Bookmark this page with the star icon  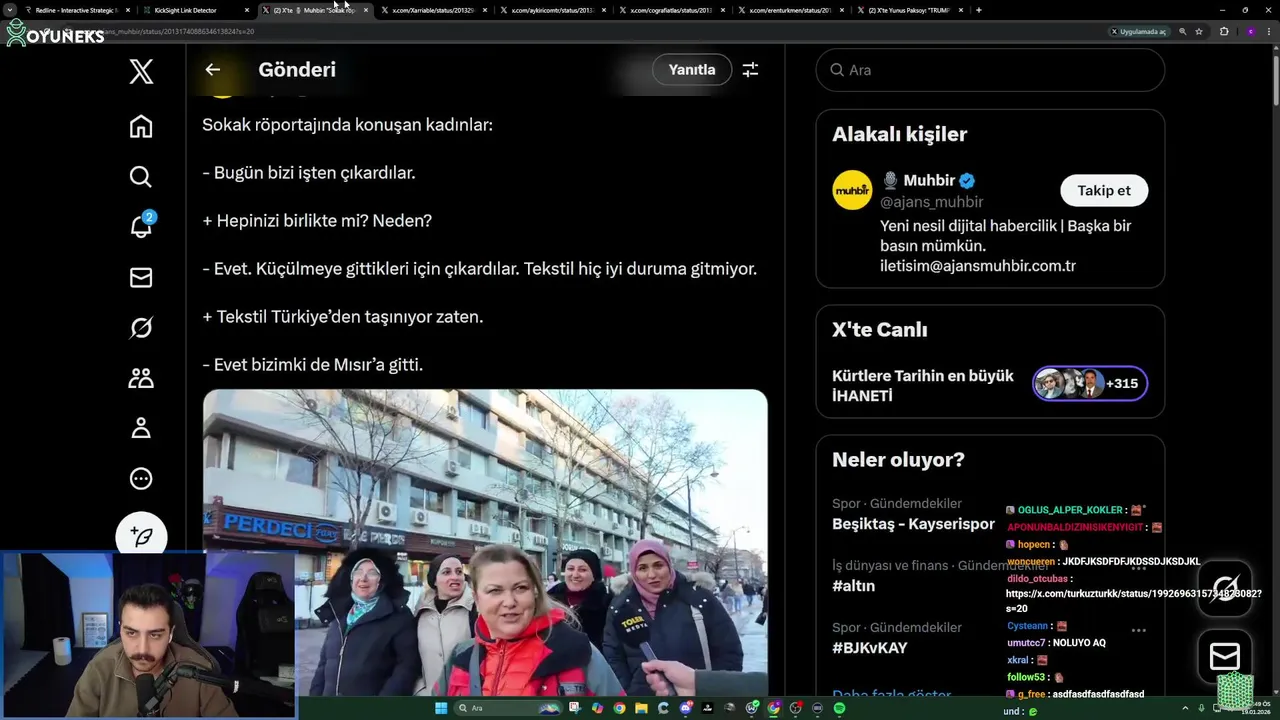(x=1199, y=32)
